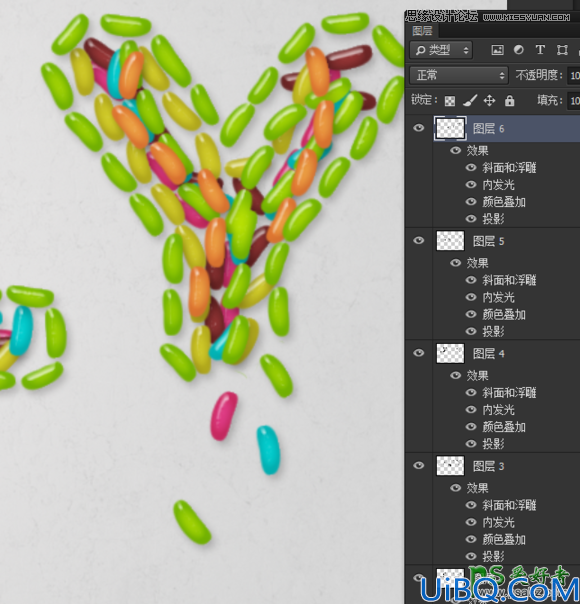Hide layer 图层 4
The height and width of the screenshot is (604, 580).
coord(419,353)
